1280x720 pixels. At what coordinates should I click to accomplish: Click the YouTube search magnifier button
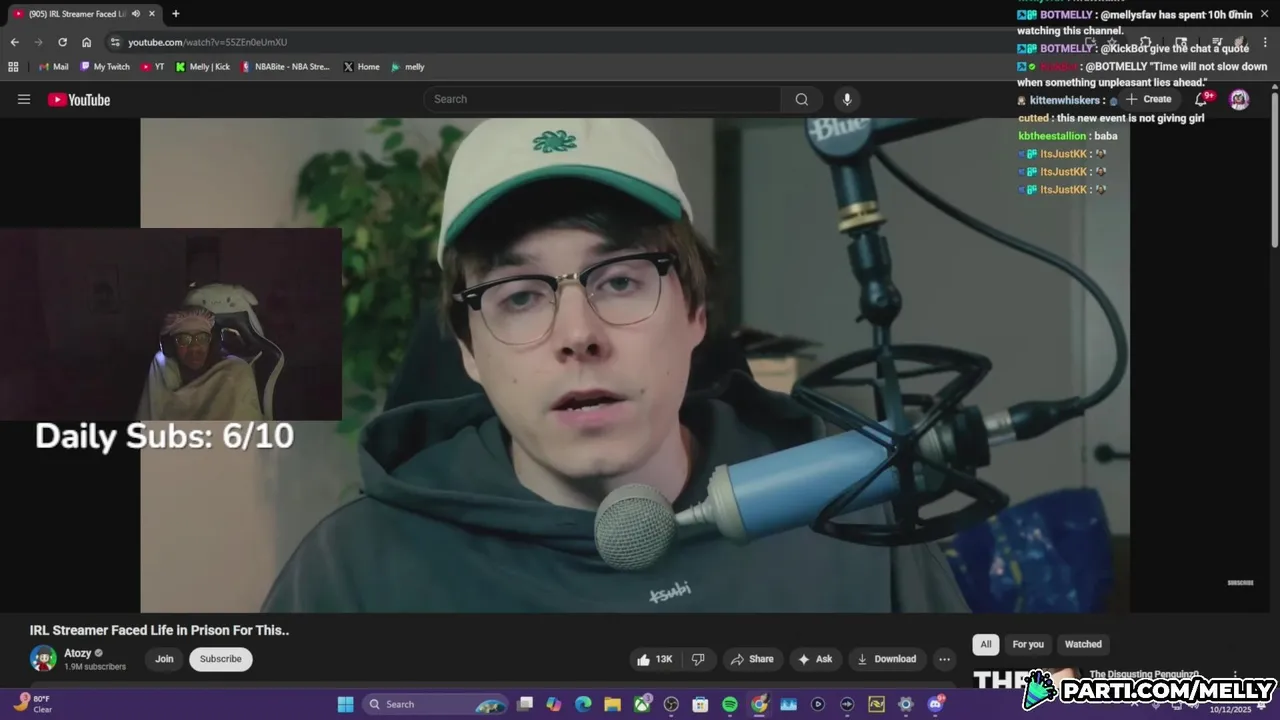[801, 99]
